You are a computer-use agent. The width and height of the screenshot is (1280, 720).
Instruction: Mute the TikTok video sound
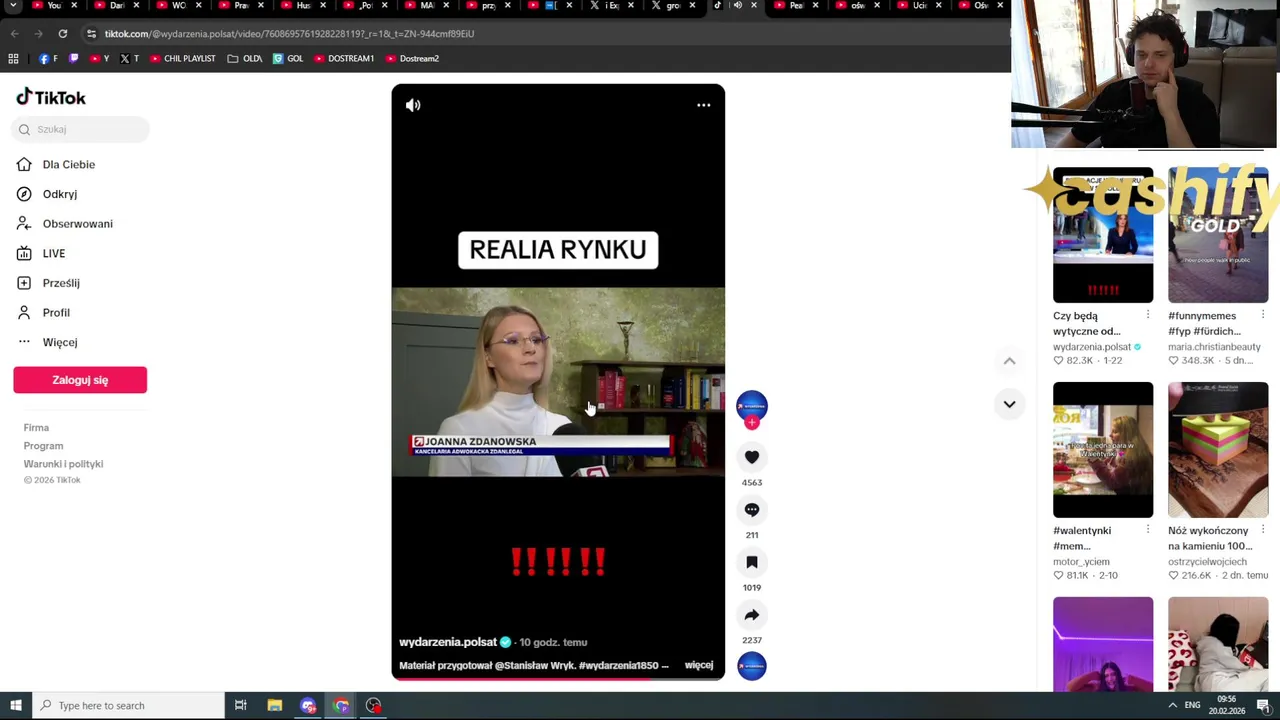(413, 105)
